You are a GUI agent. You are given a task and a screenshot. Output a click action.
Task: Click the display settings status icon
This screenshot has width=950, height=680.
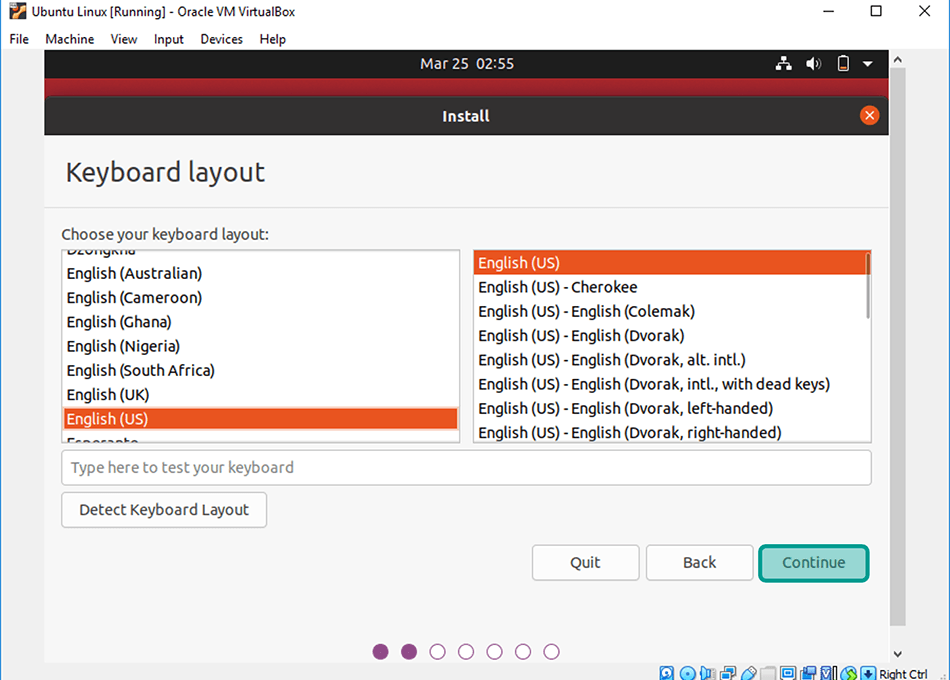click(x=788, y=673)
